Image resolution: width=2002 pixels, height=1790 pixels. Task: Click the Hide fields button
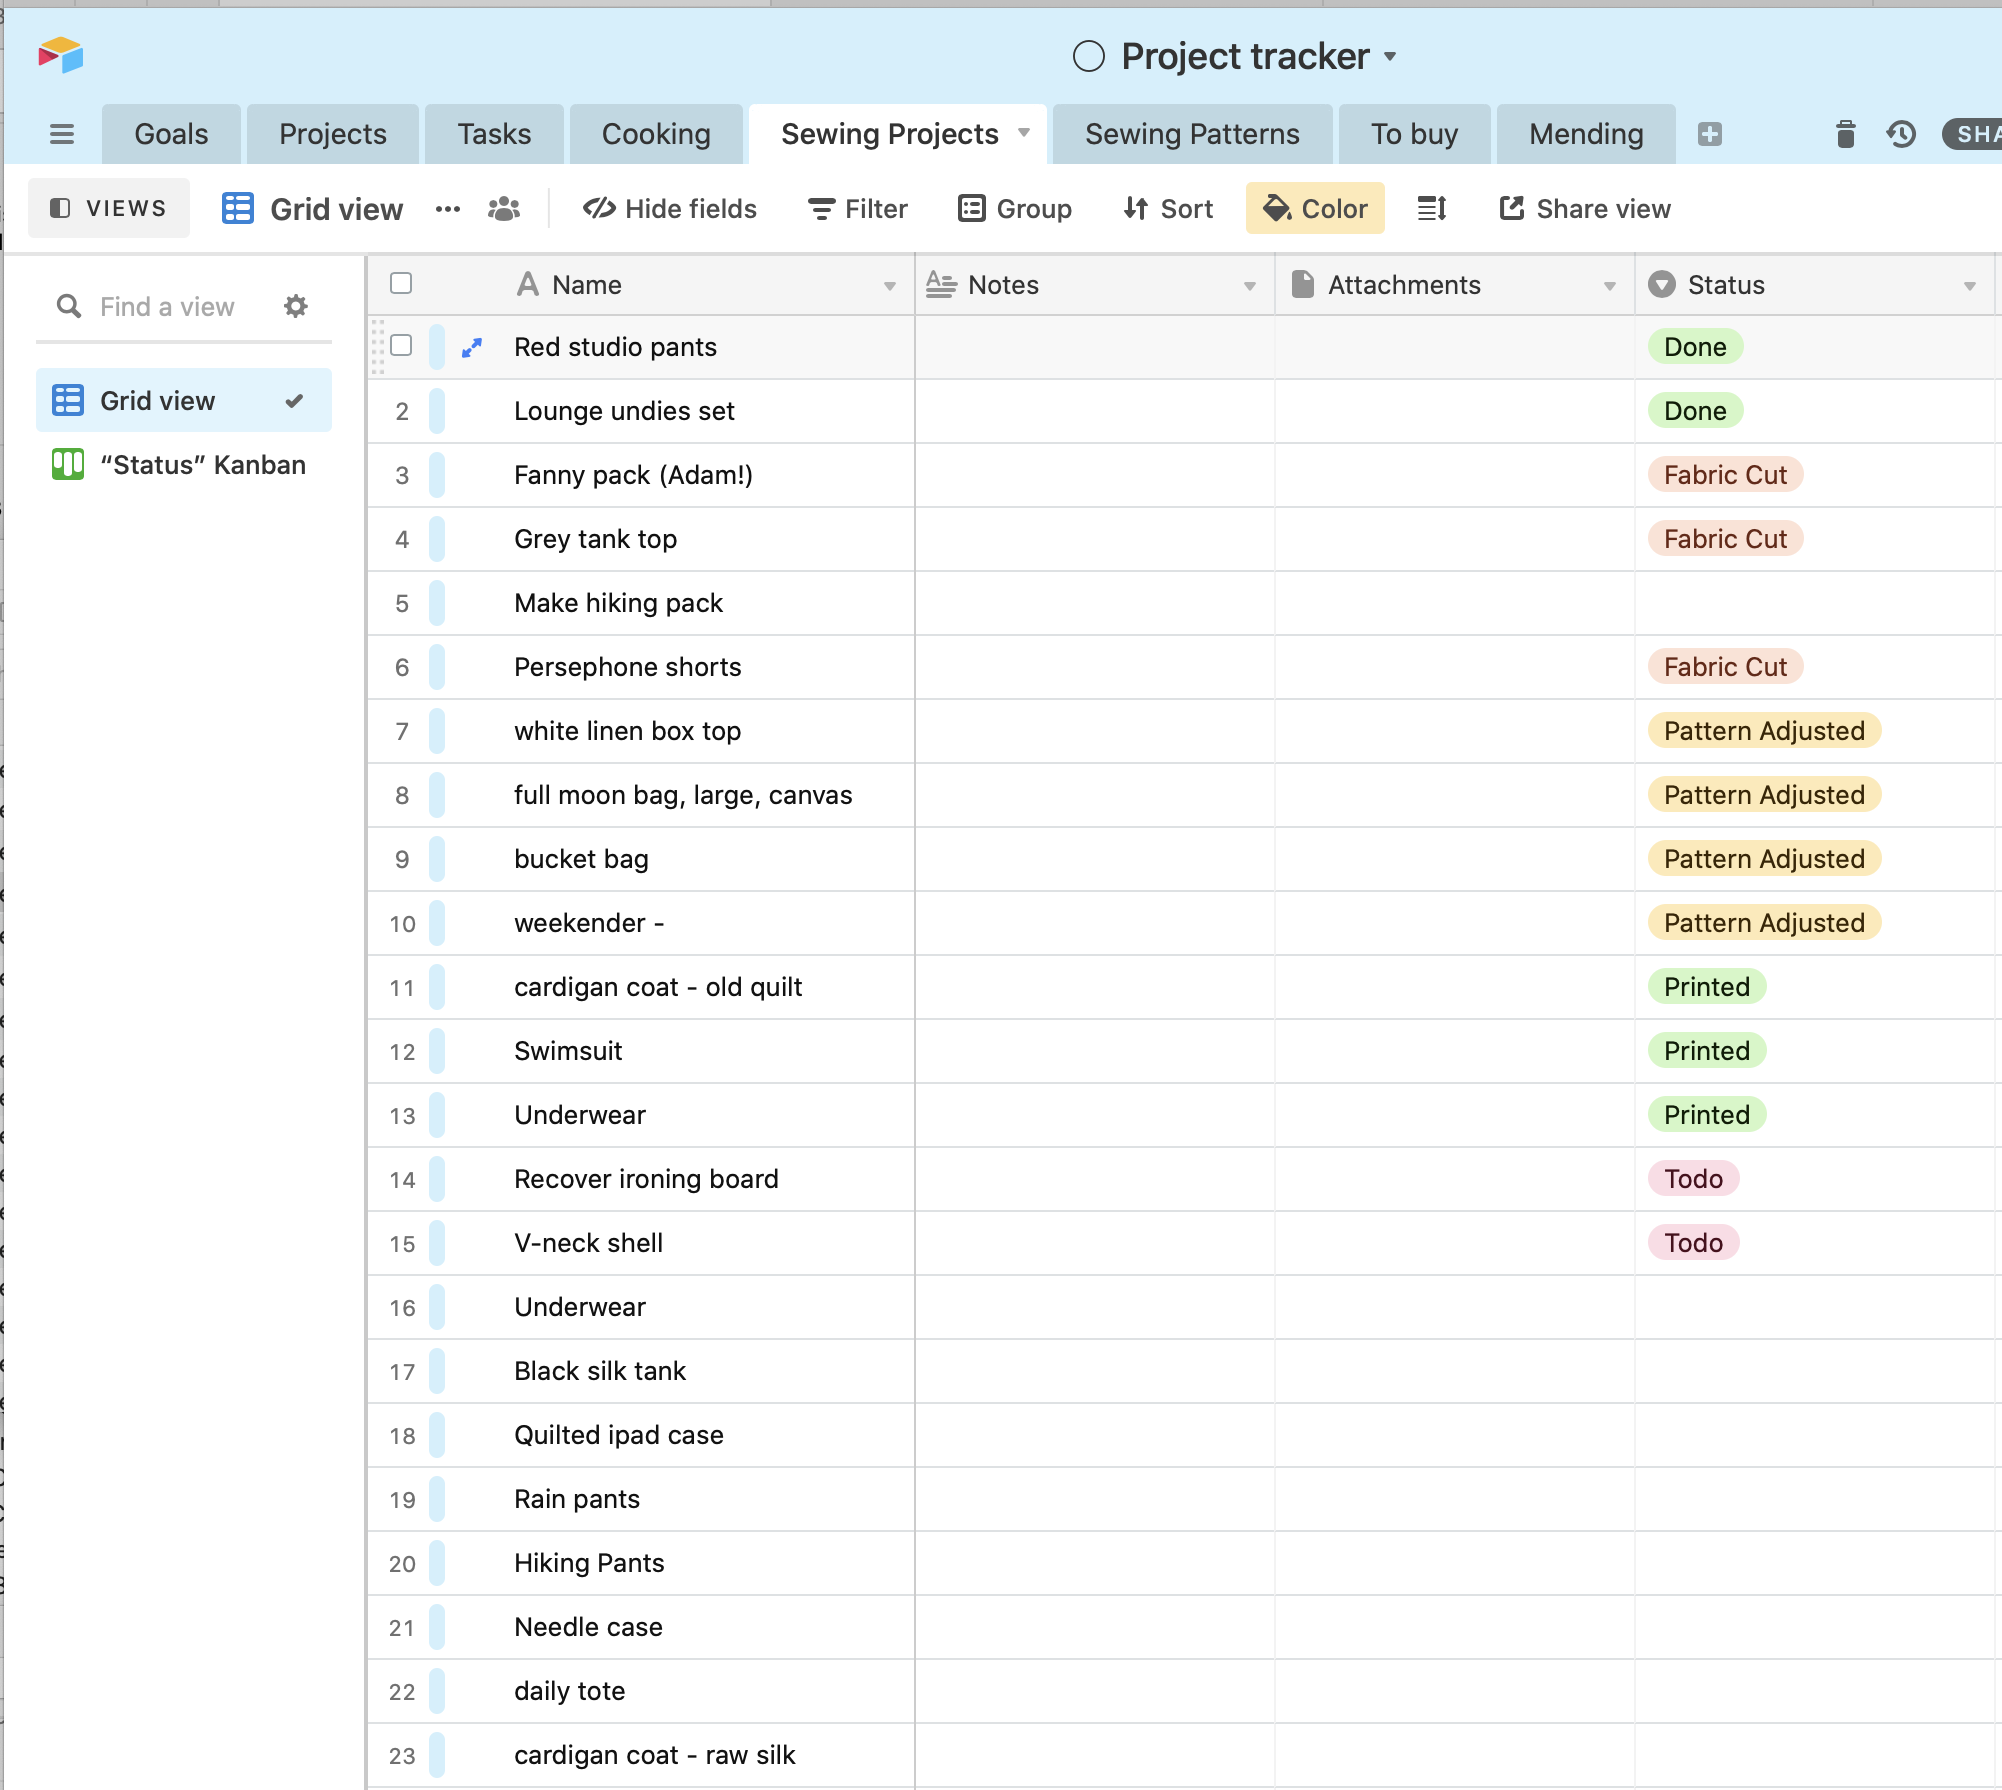[670, 208]
